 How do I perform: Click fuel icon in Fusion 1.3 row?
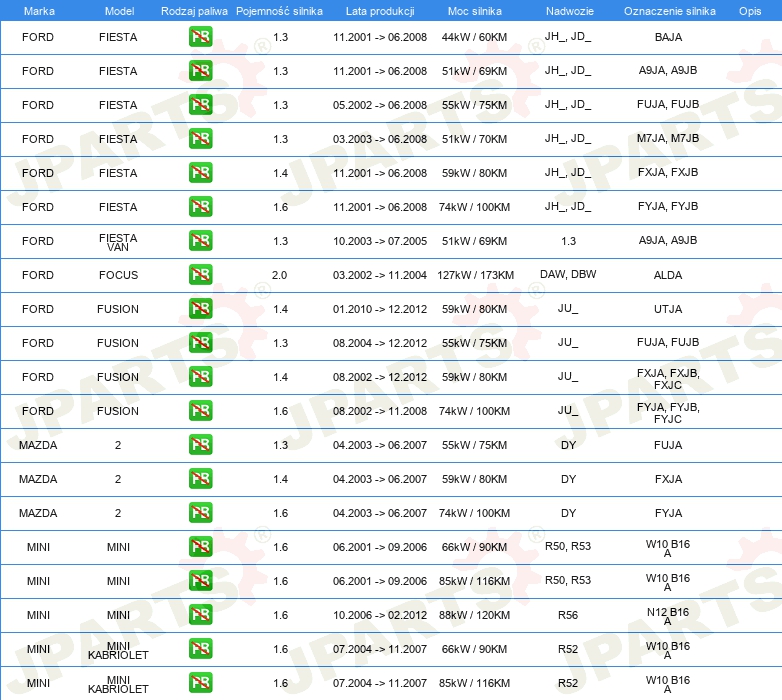pyautogui.click(x=200, y=343)
